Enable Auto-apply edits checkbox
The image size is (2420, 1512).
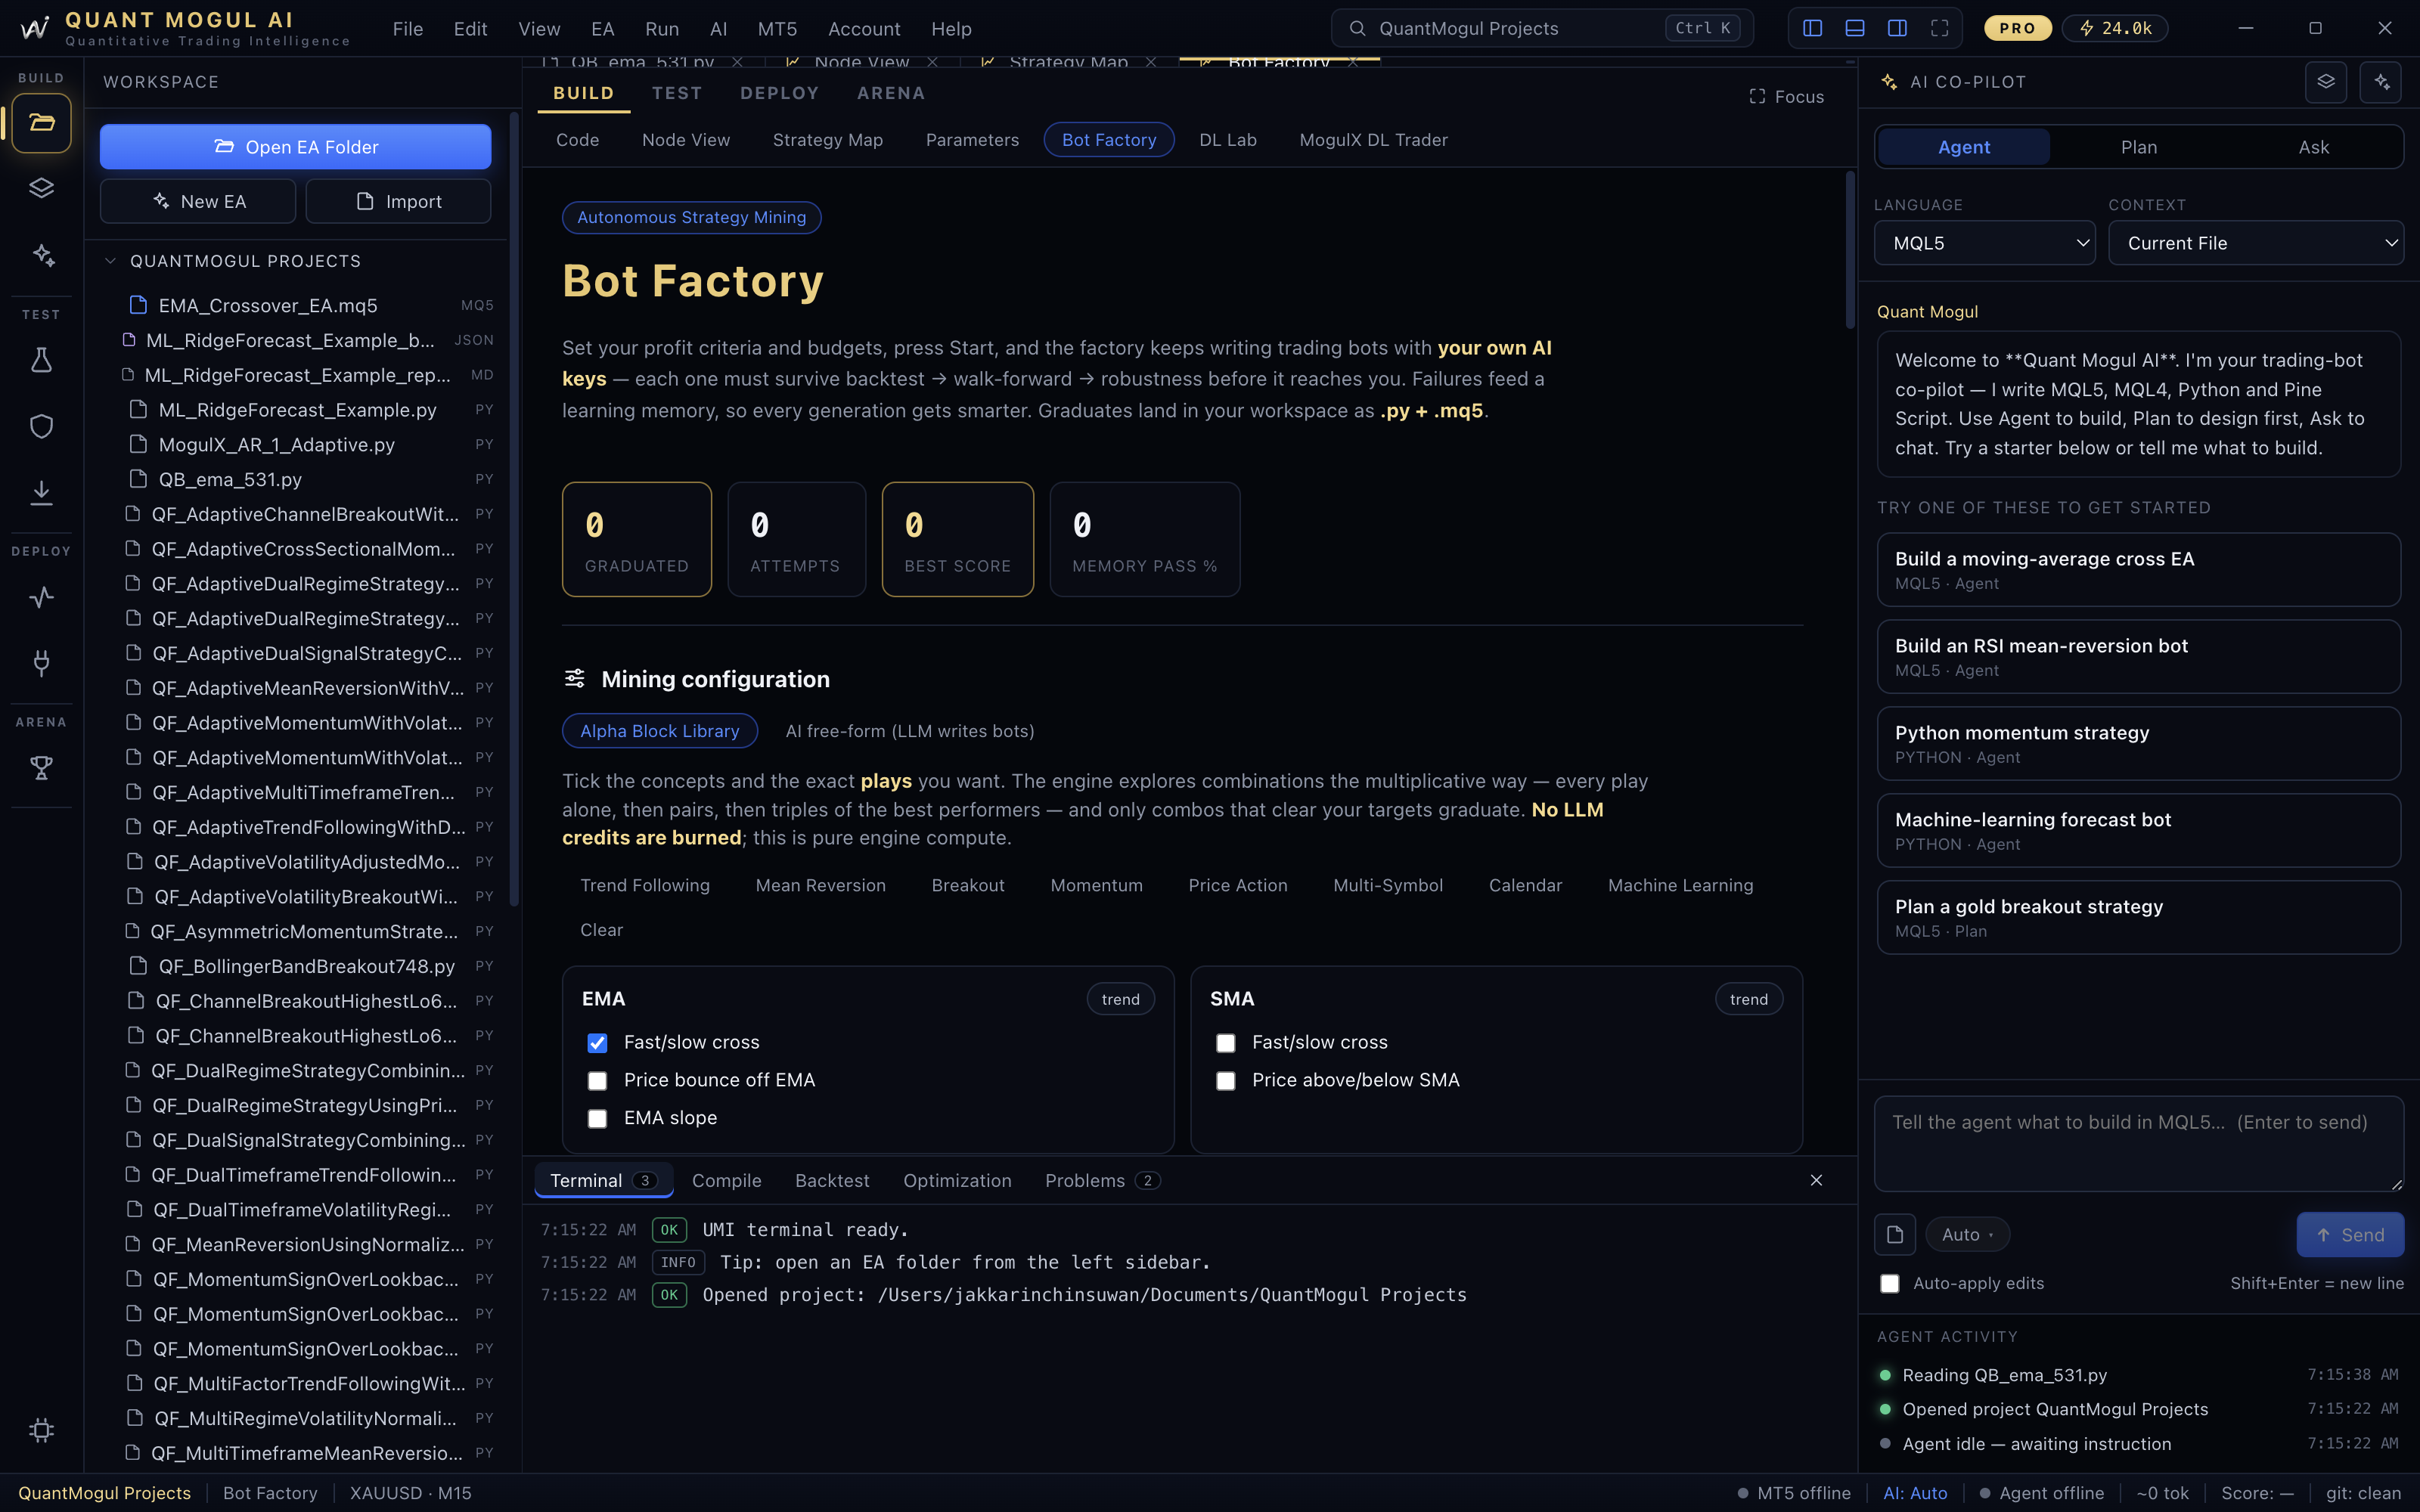[1889, 1283]
